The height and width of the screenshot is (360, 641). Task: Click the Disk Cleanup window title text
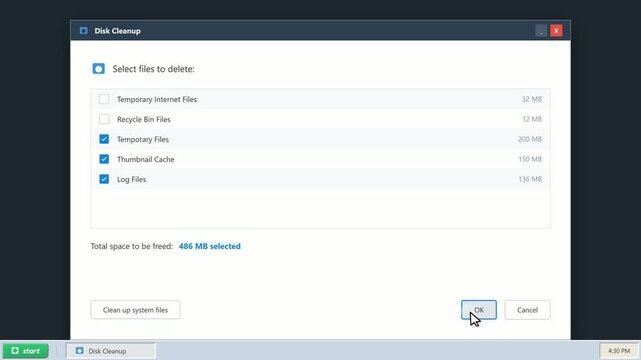[117, 31]
